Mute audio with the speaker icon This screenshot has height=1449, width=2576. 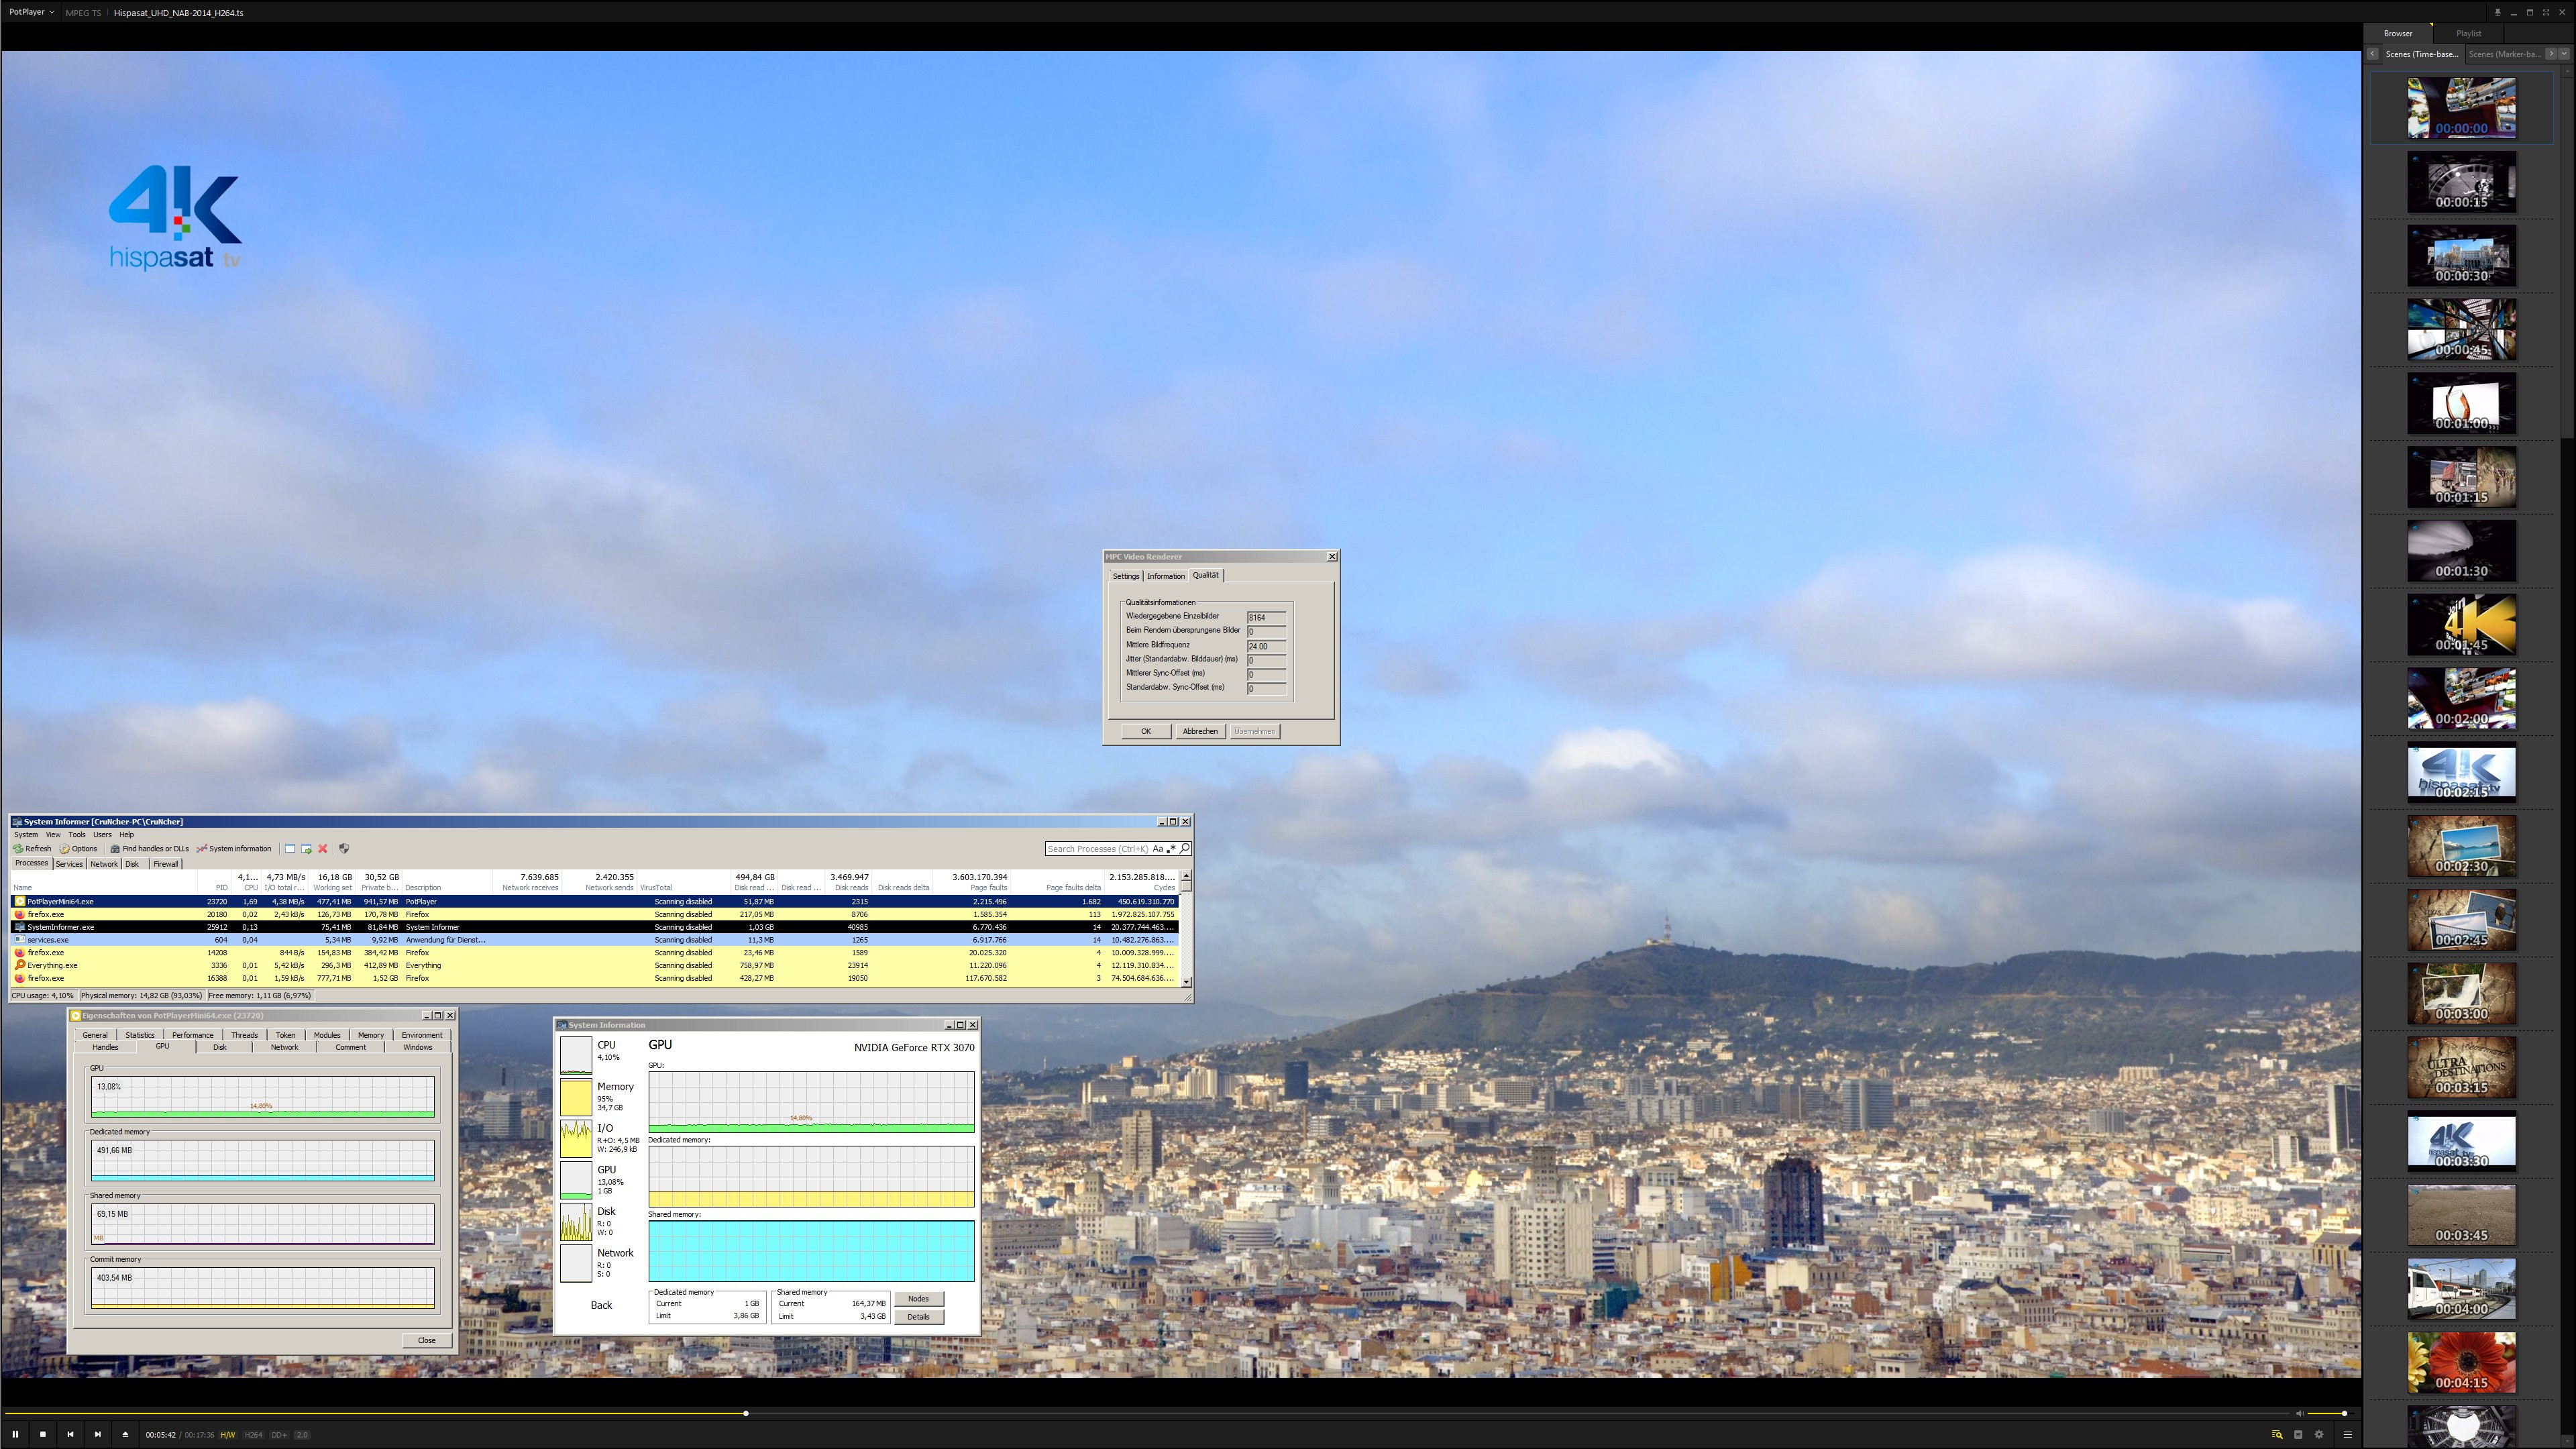point(2299,1413)
